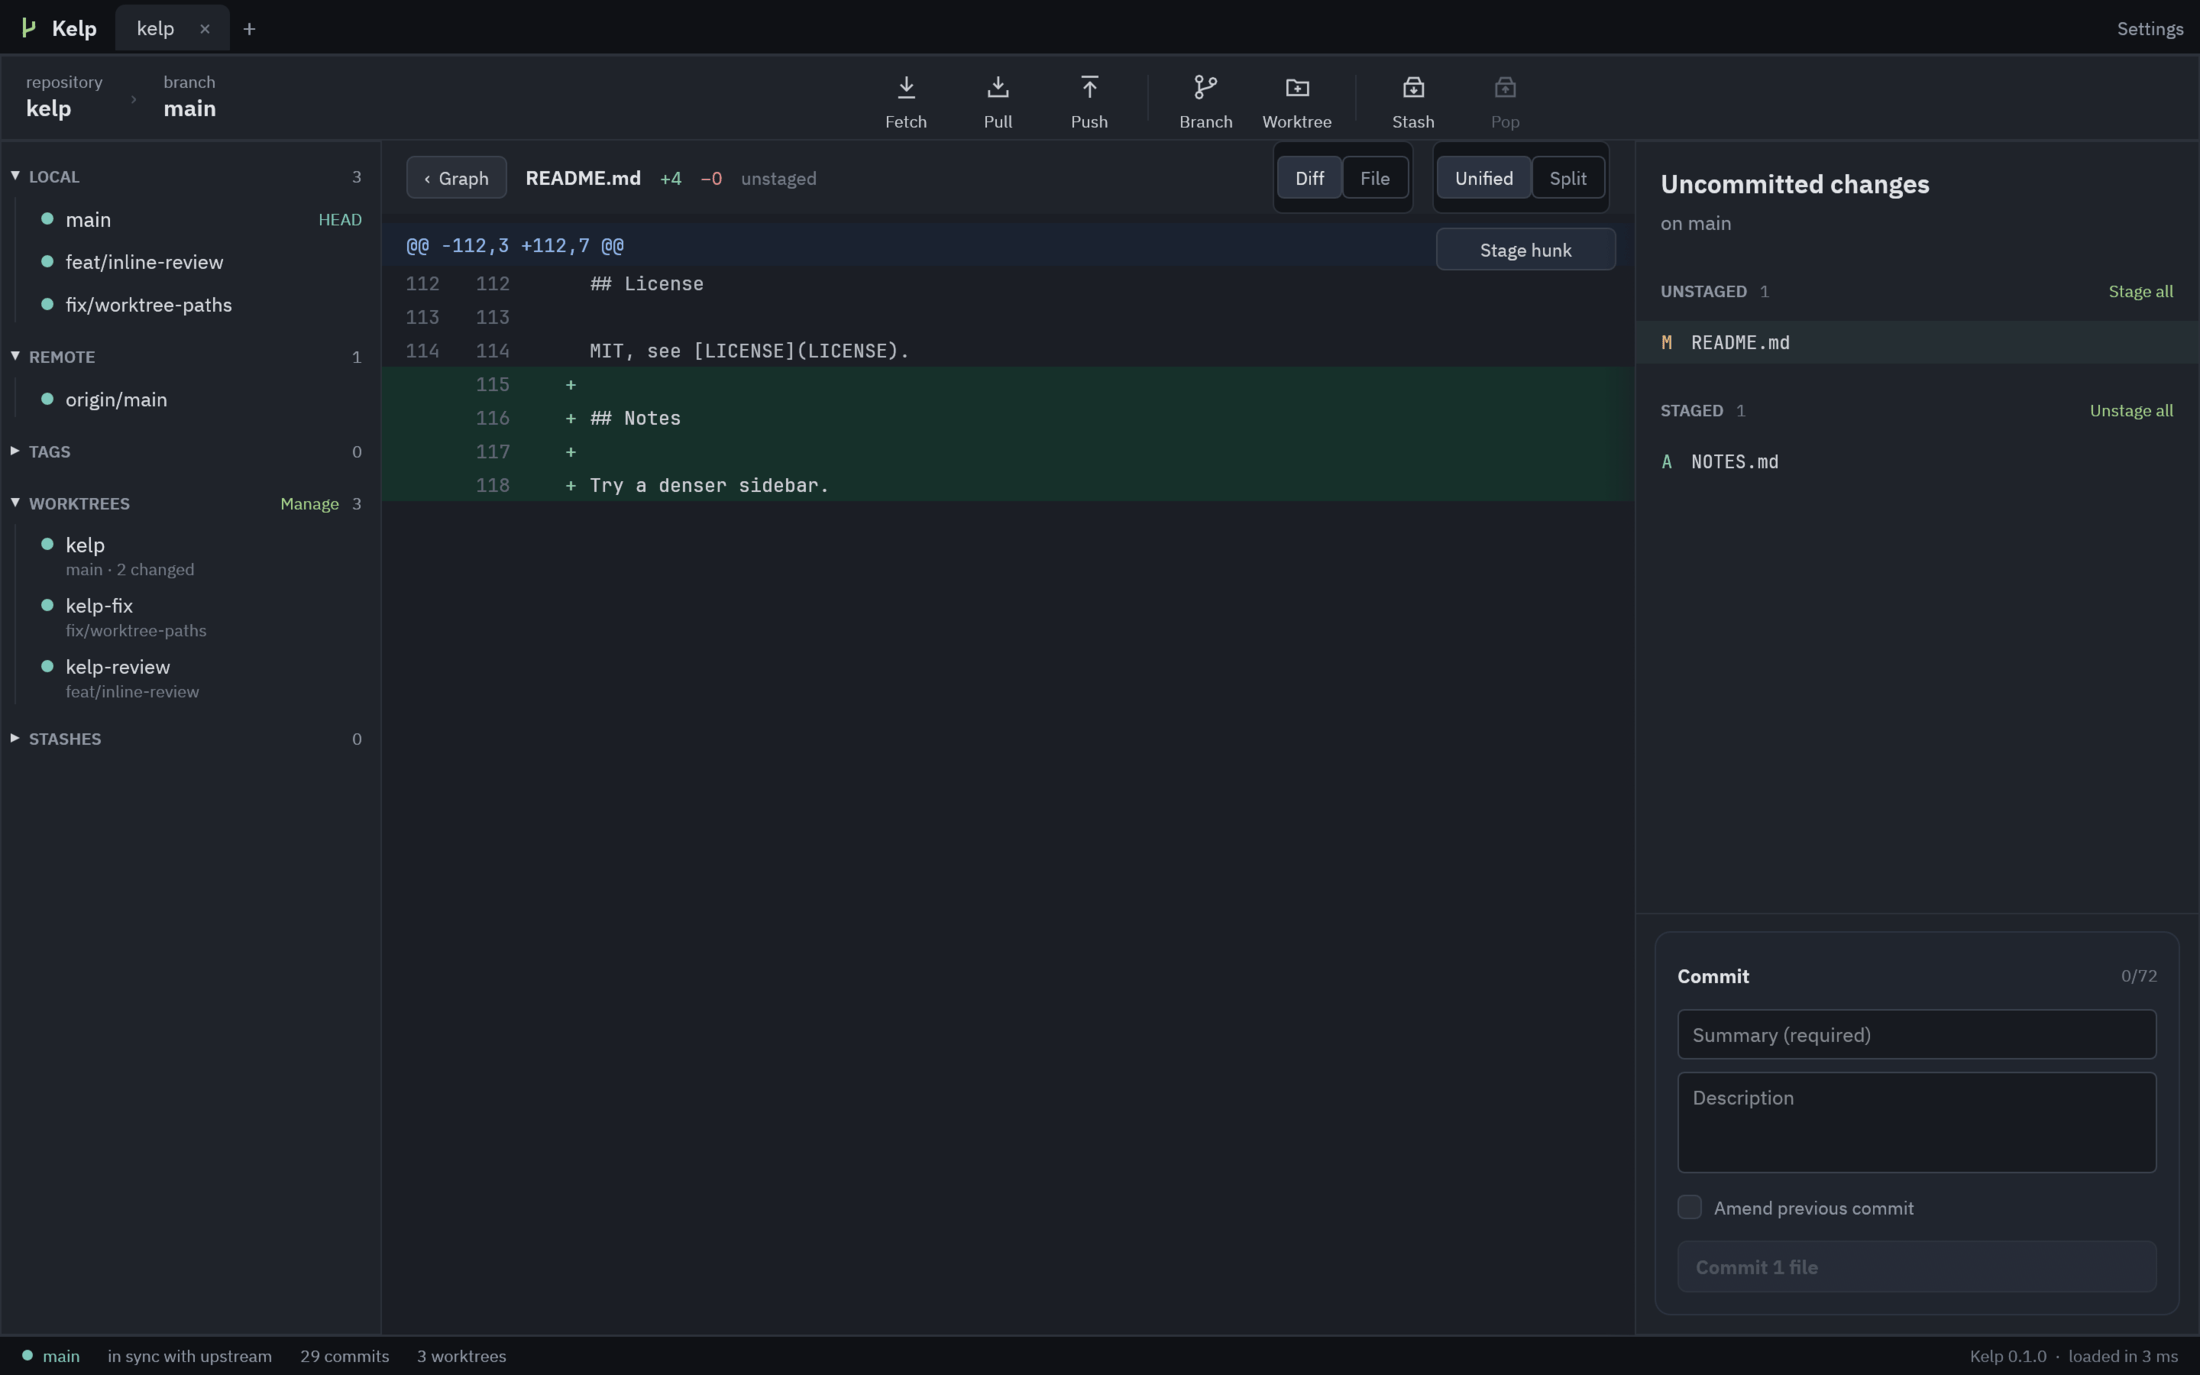The image size is (2200, 1375).
Task: Click the dot beside feat/inline-review
Action: [x=47, y=261]
